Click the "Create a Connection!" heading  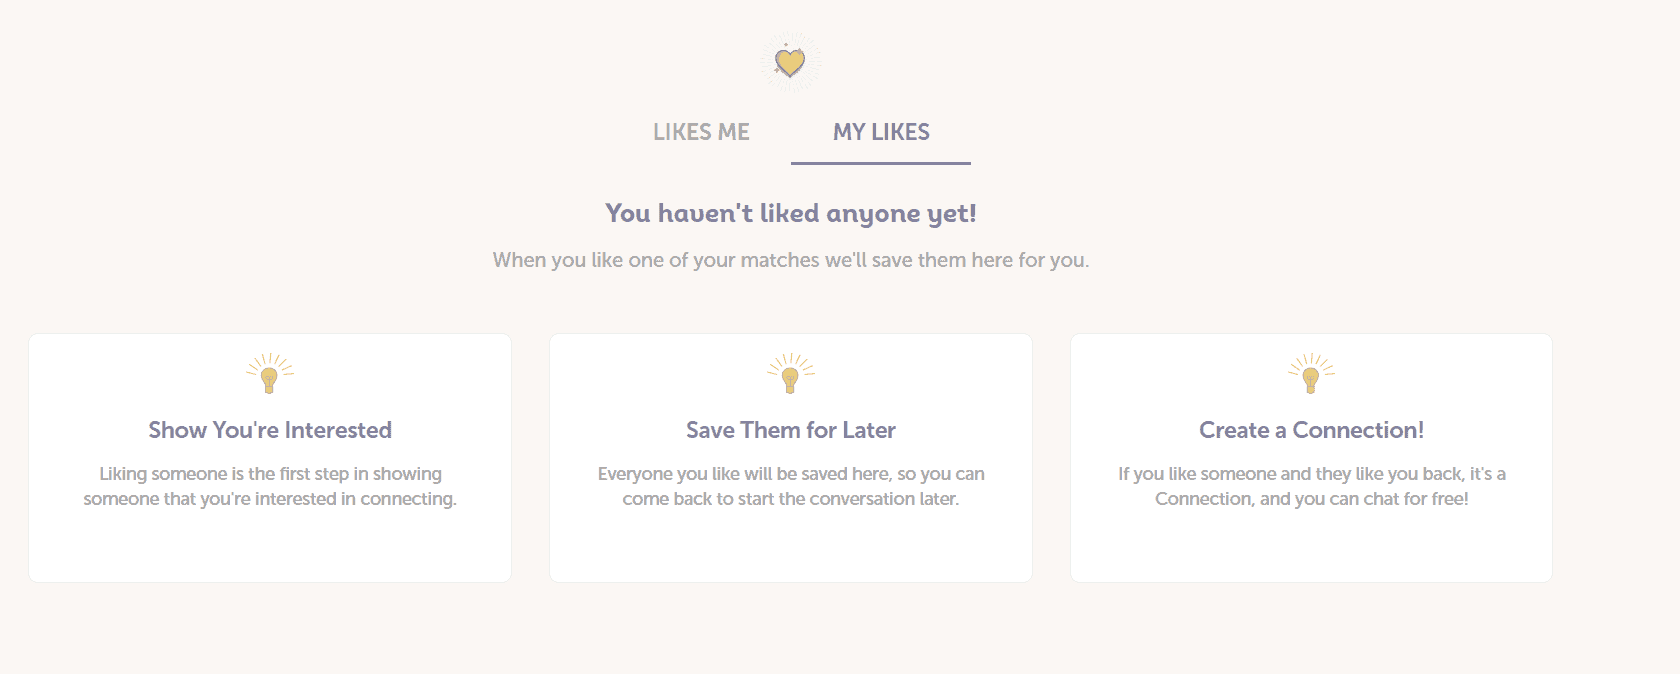[1311, 430]
